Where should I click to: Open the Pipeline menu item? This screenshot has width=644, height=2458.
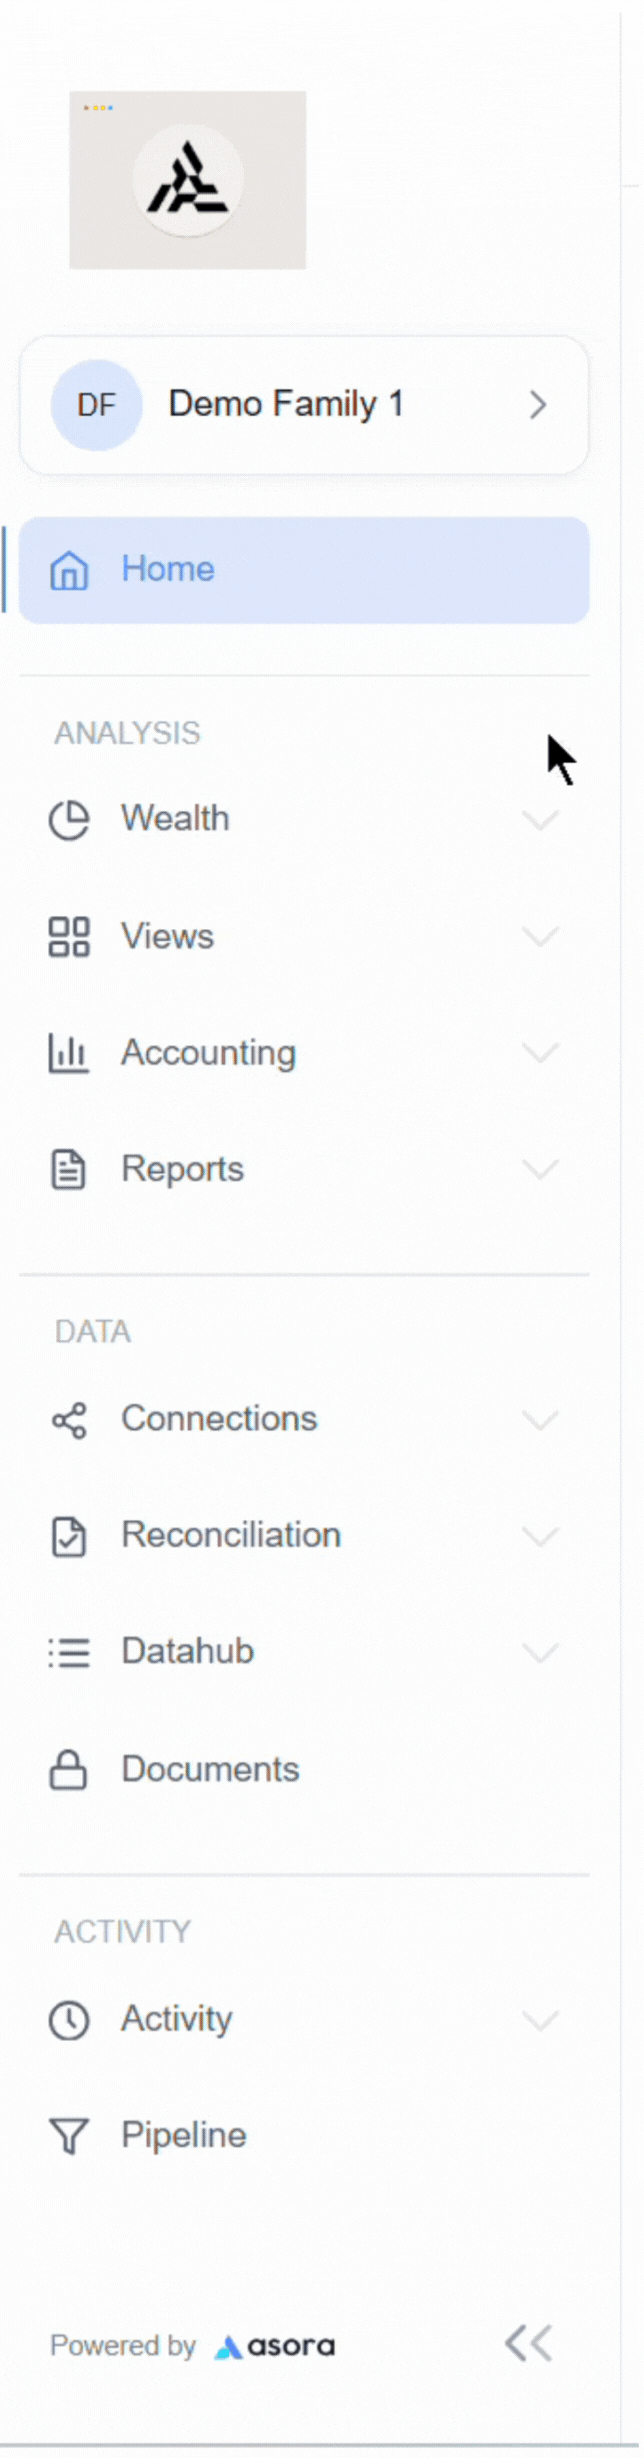tap(184, 2136)
